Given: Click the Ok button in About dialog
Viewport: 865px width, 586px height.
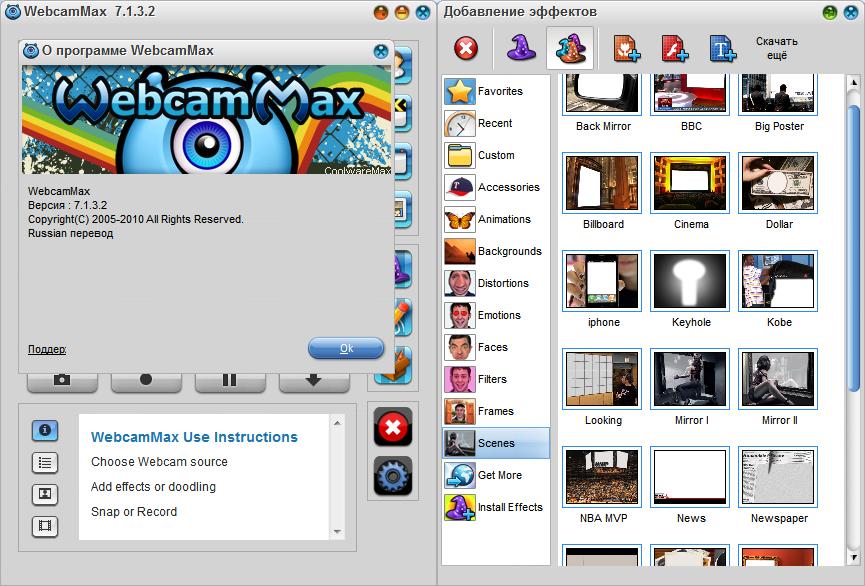Looking at the screenshot, I should click(x=346, y=348).
